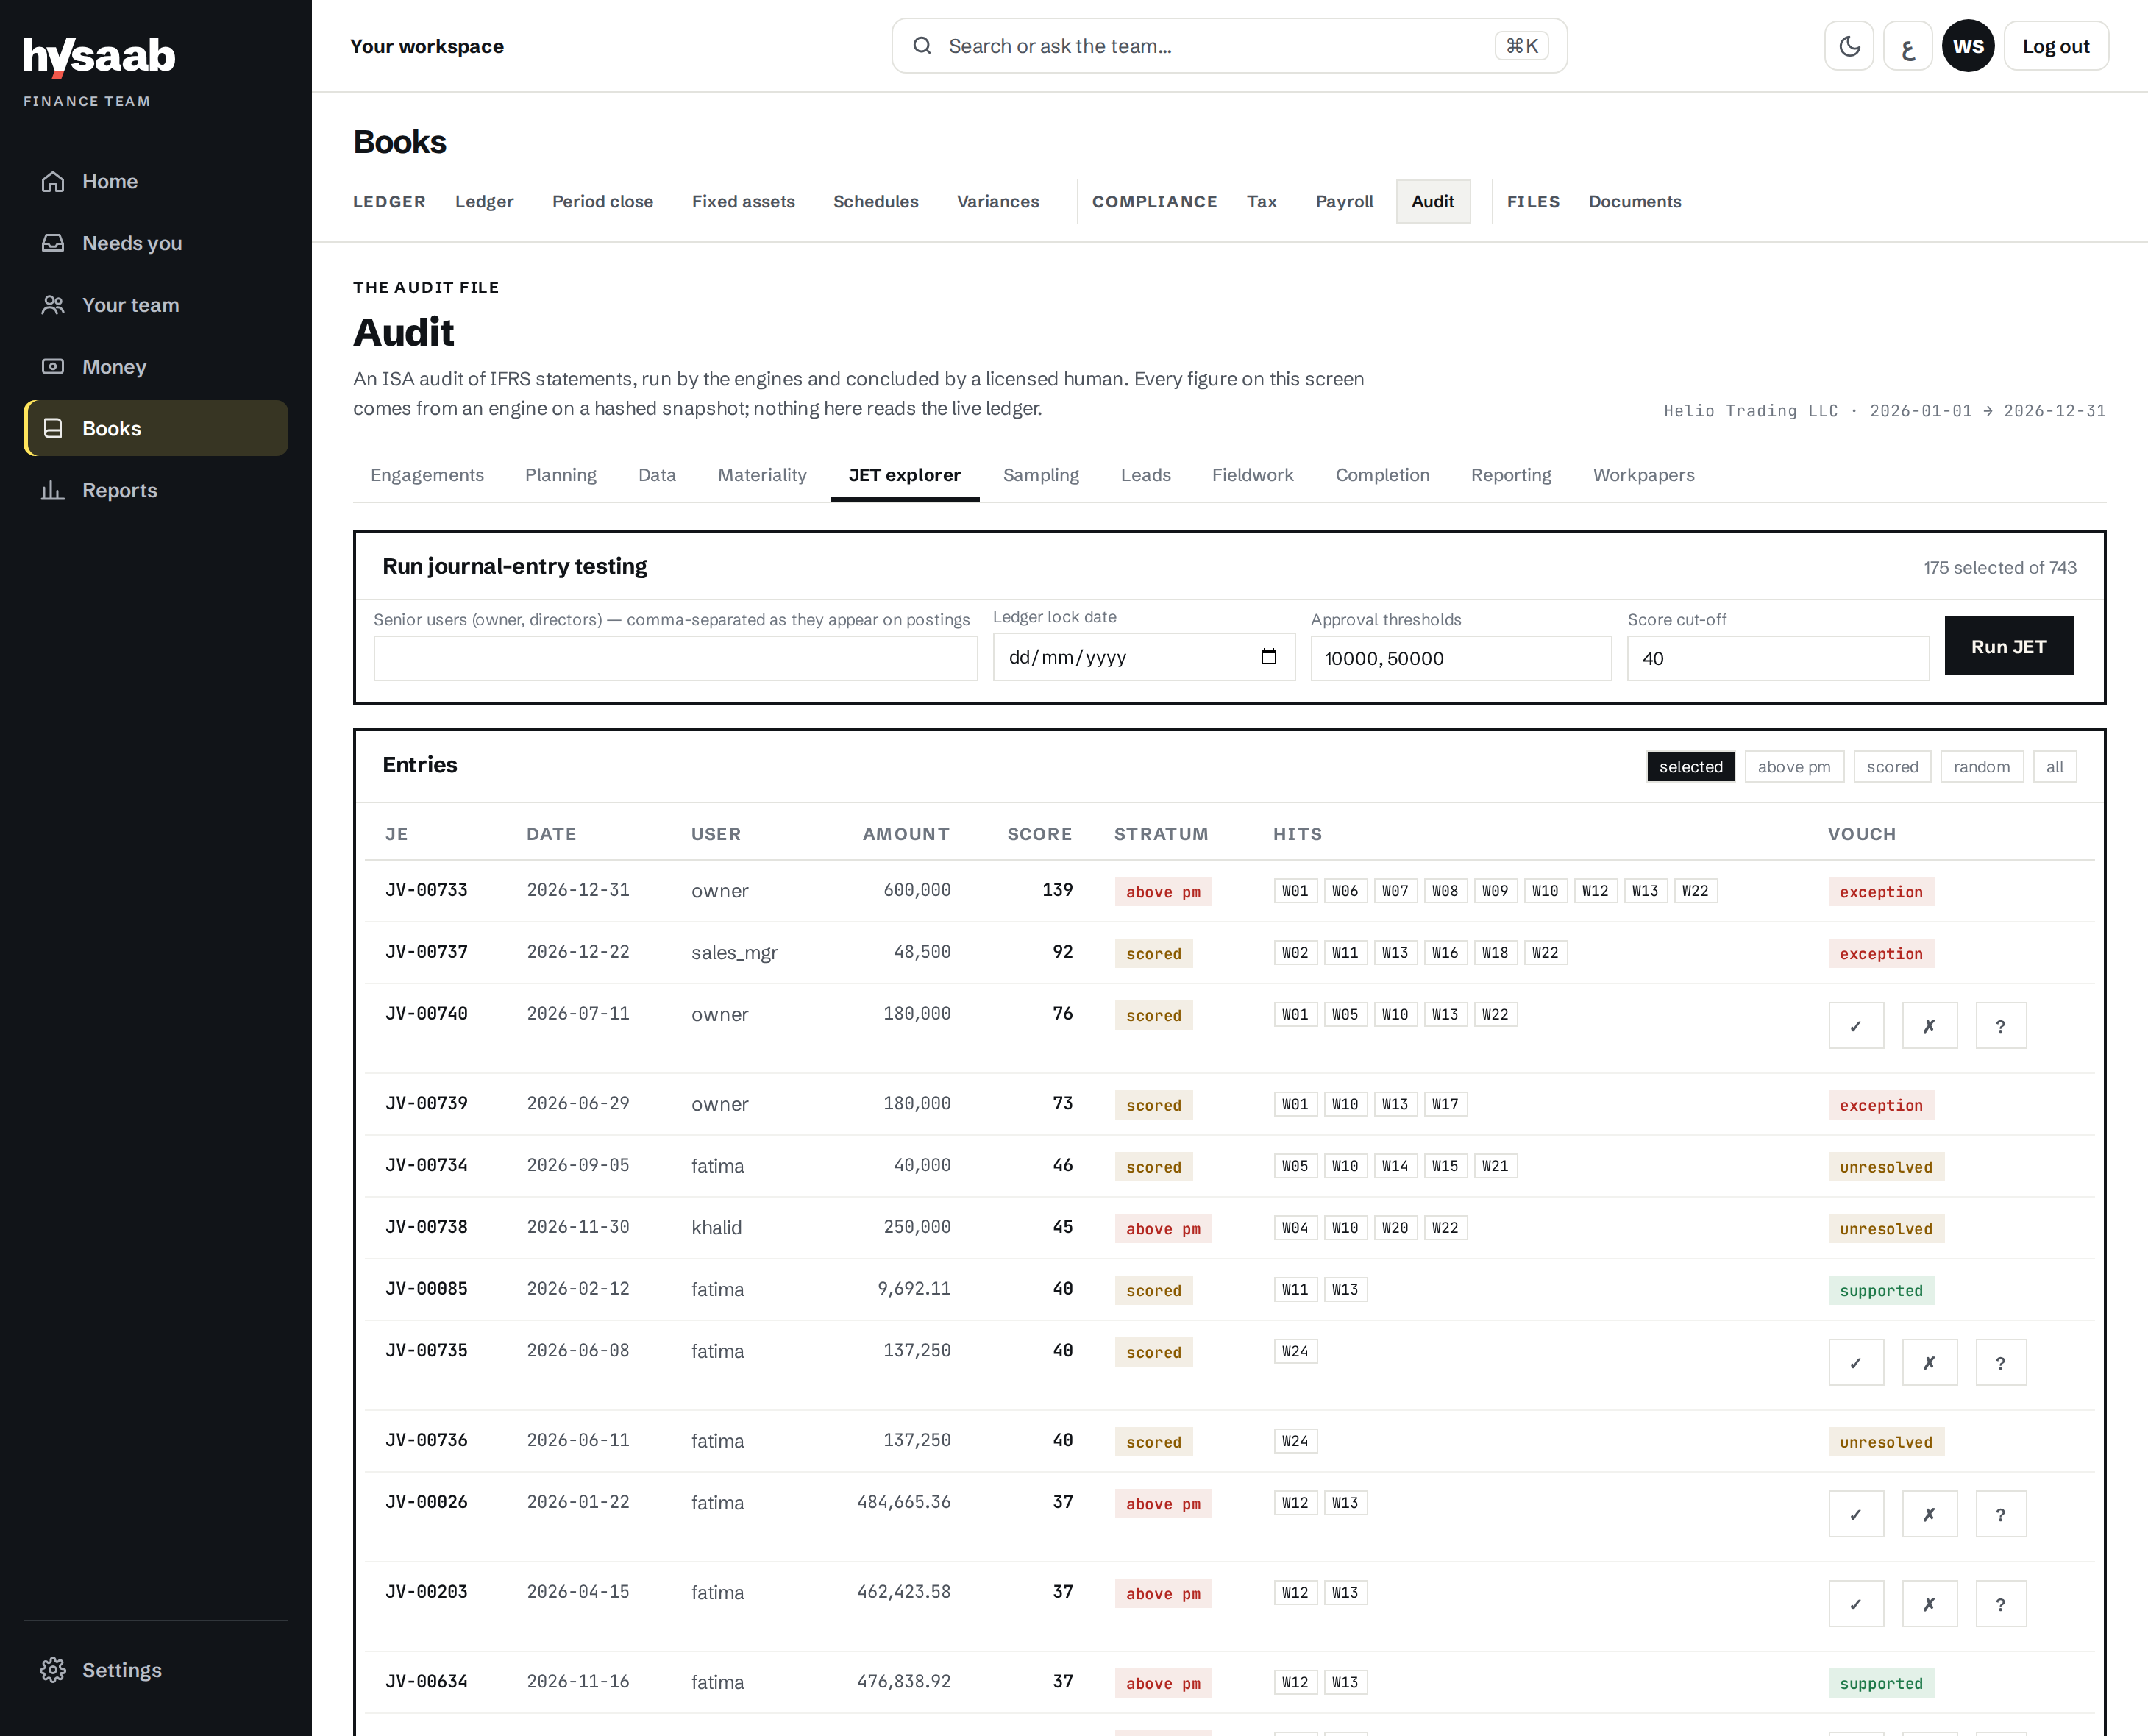
Task: Filter entries to above pm
Action: point(1794,767)
